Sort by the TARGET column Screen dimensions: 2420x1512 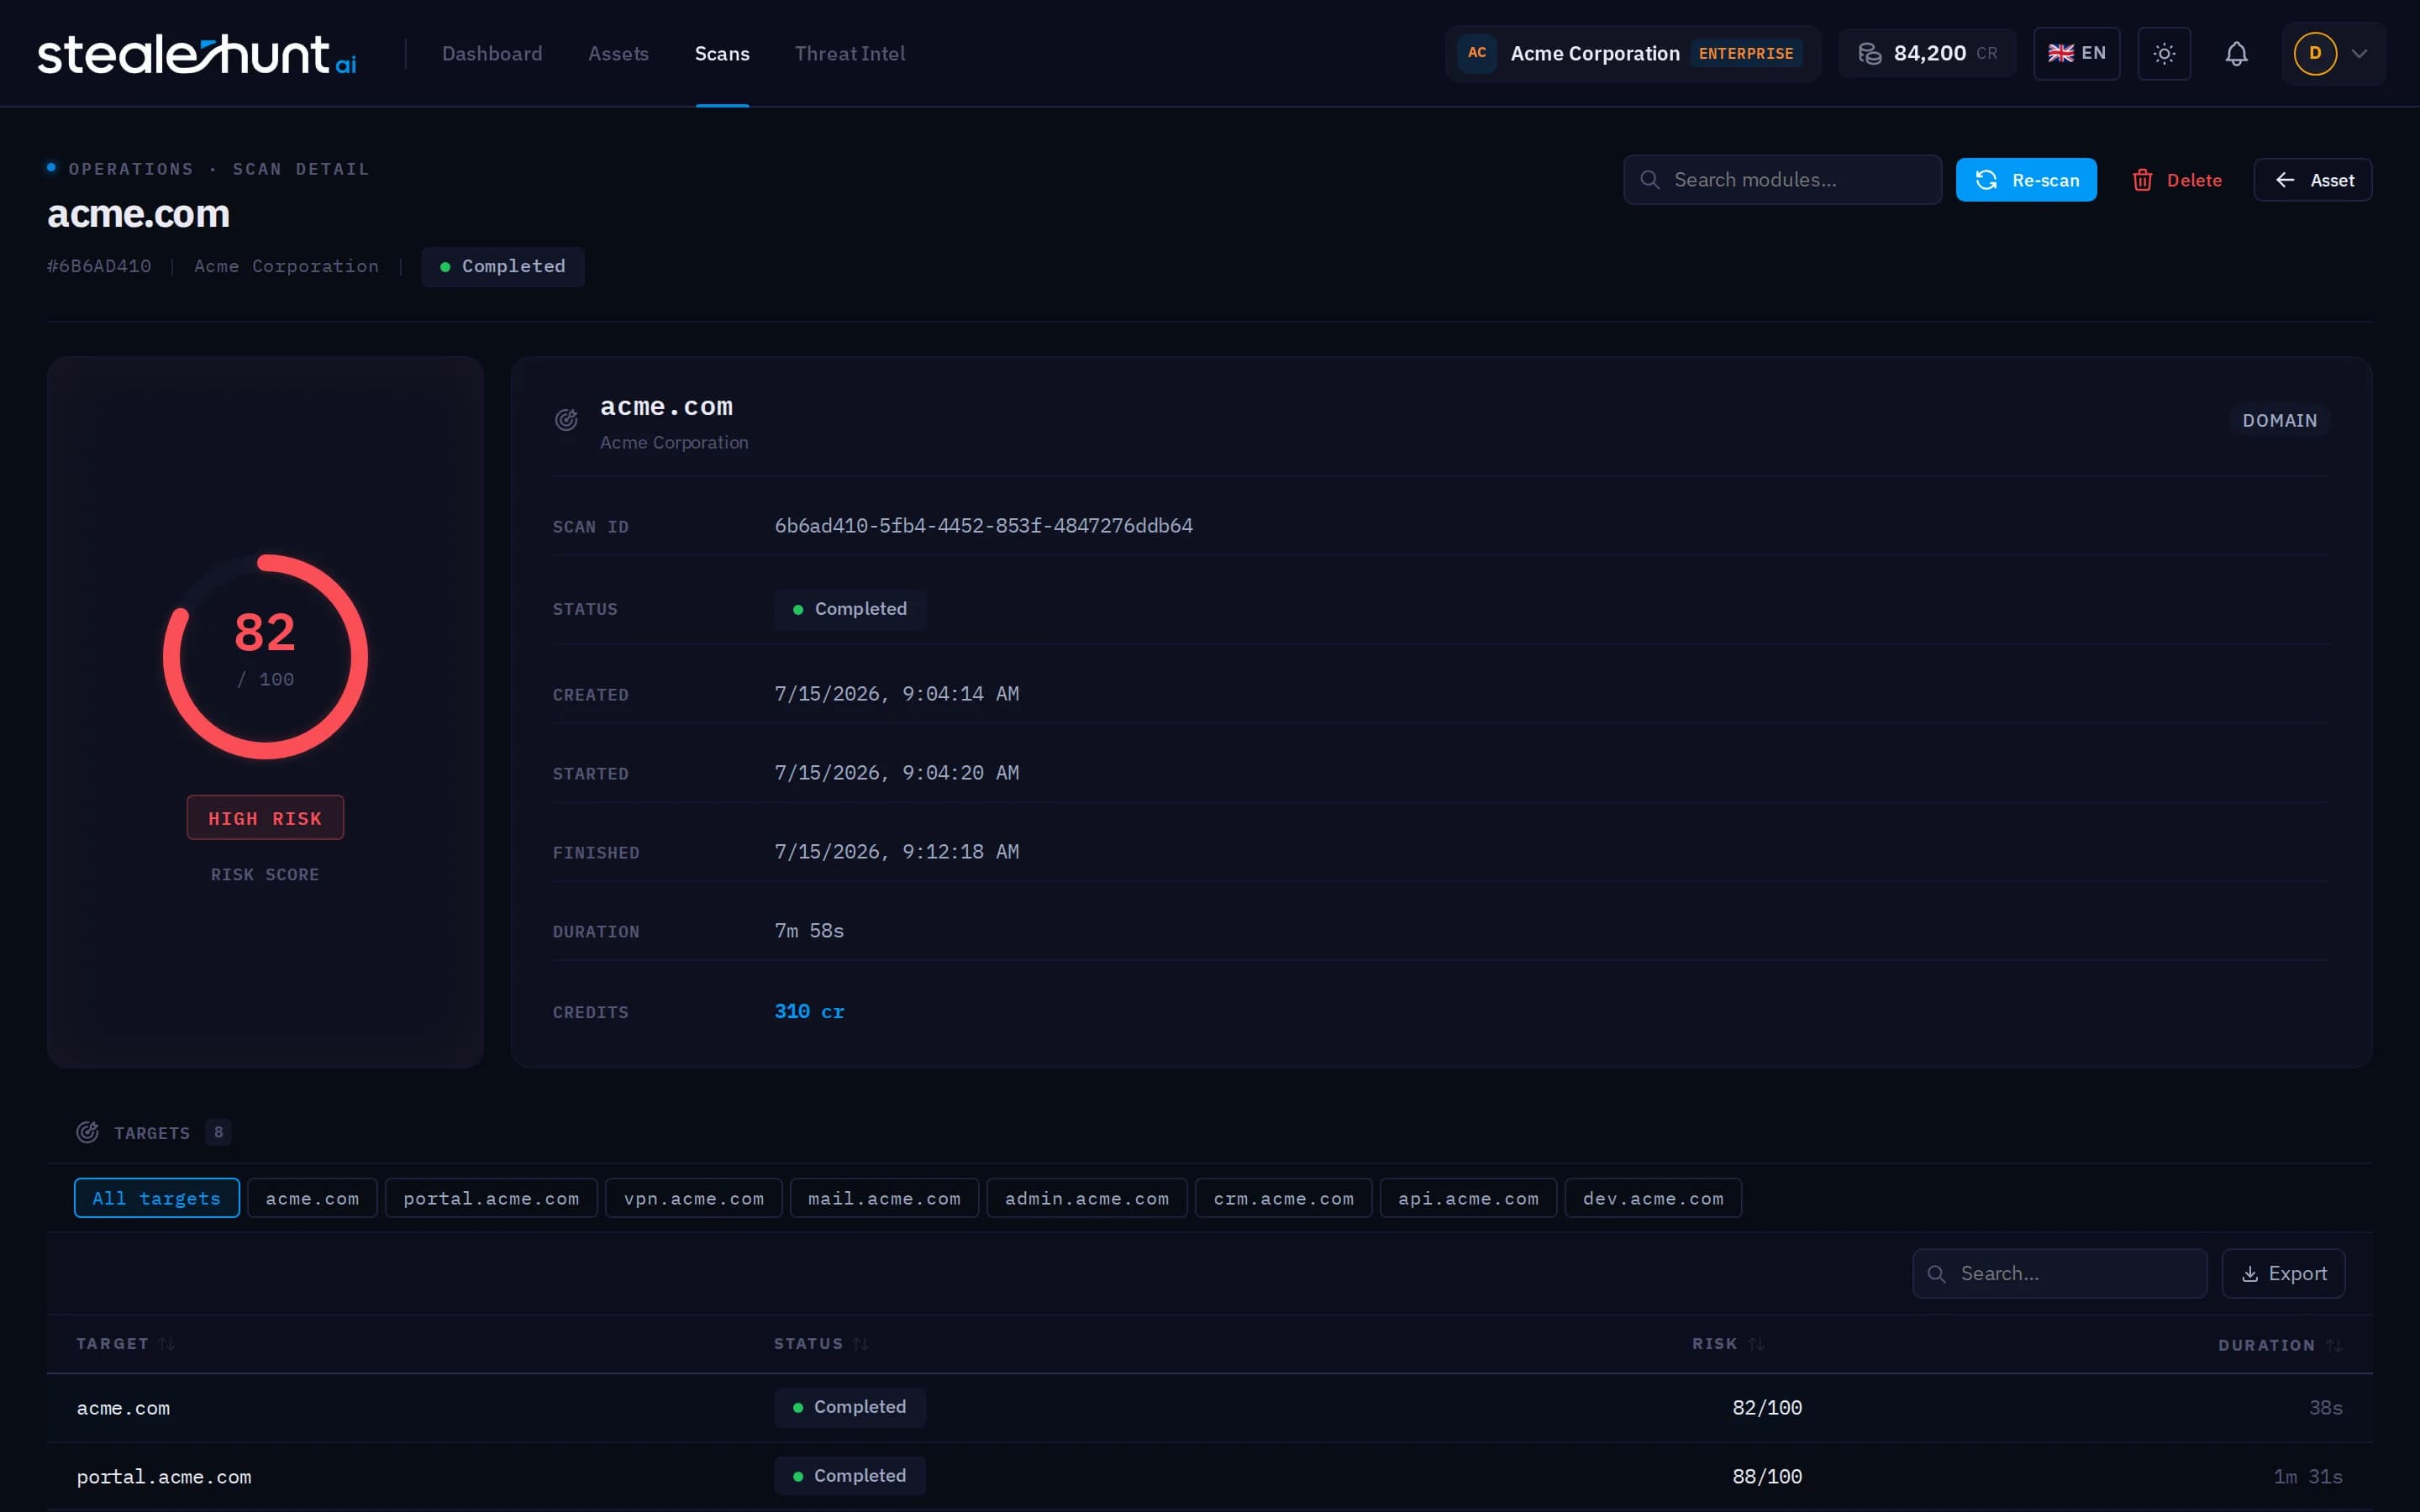(x=126, y=1344)
